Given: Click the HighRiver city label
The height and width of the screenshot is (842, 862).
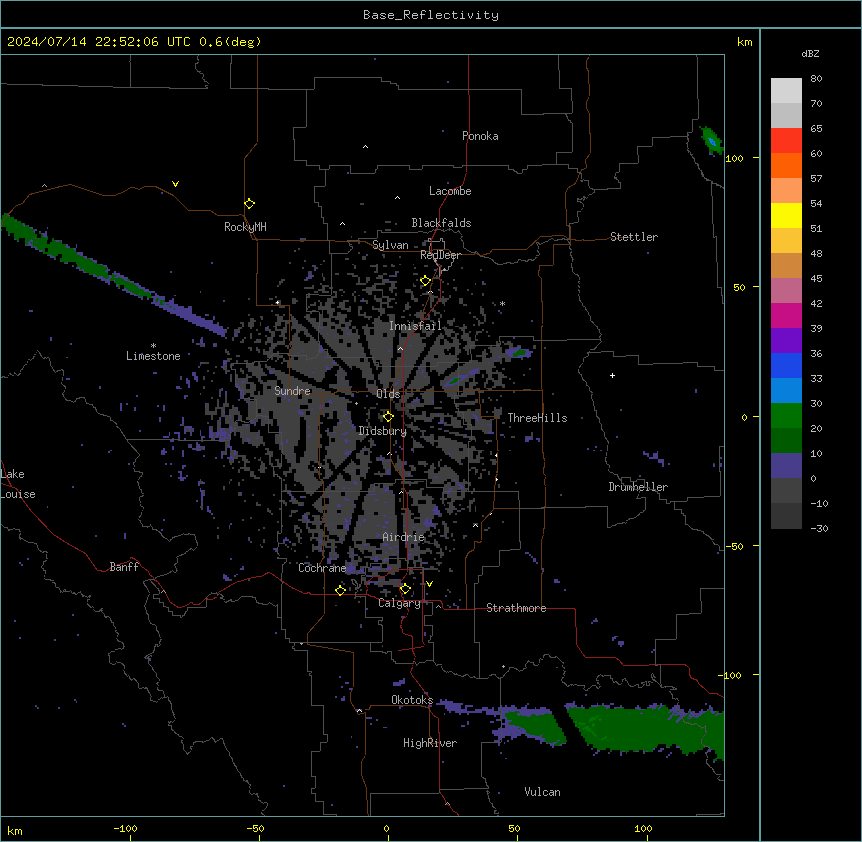Looking at the screenshot, I should [430, 743].
